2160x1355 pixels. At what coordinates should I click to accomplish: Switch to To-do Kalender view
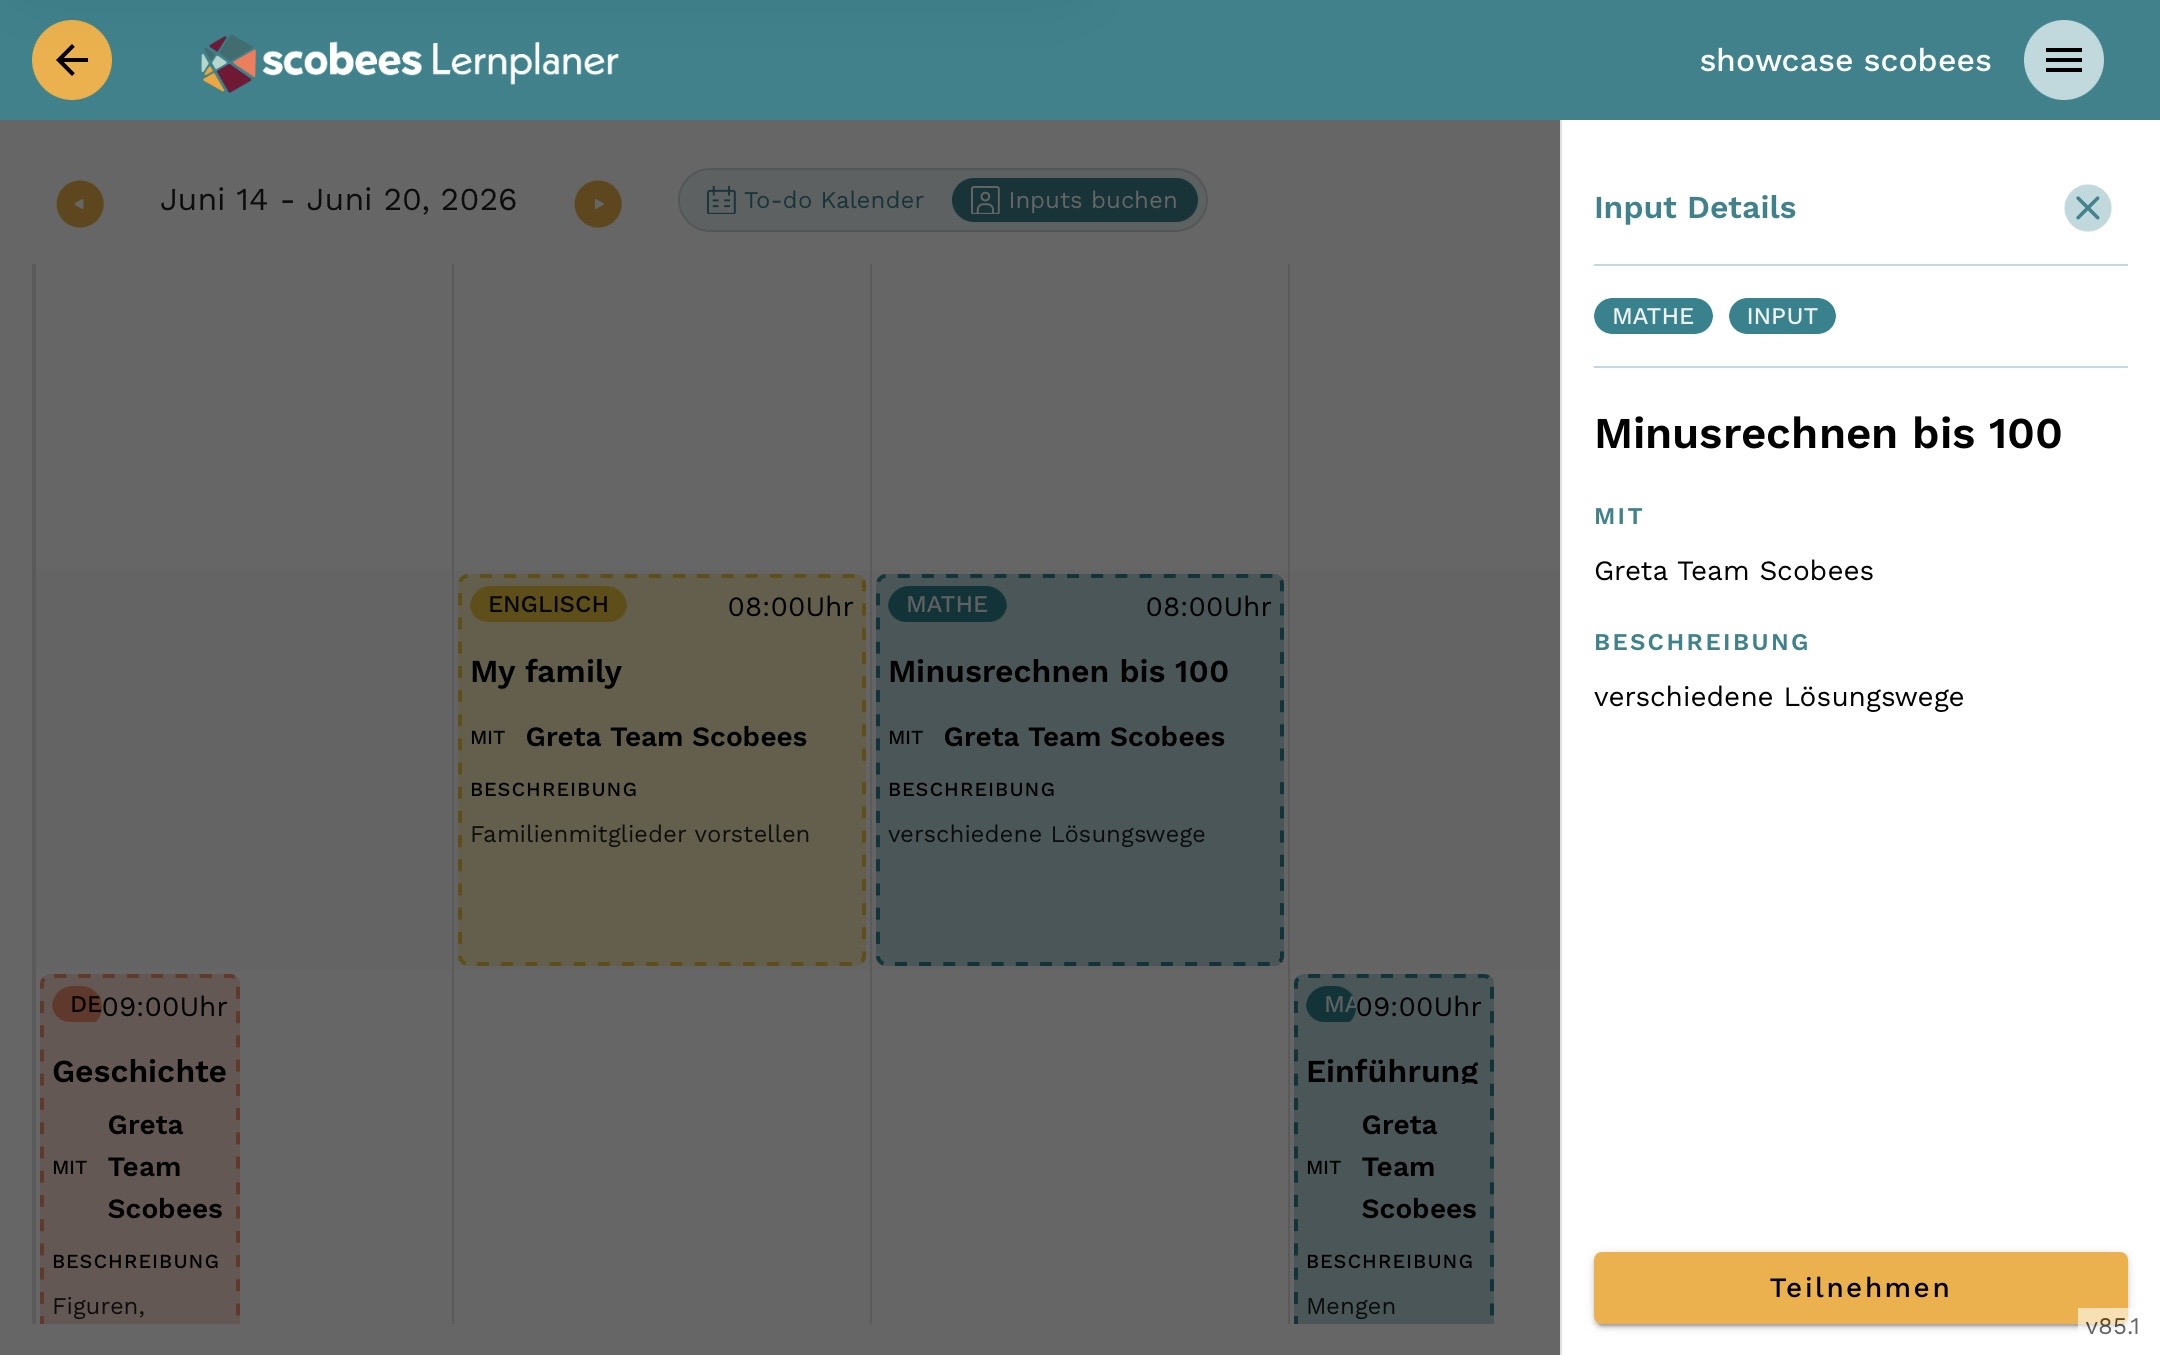816,200
